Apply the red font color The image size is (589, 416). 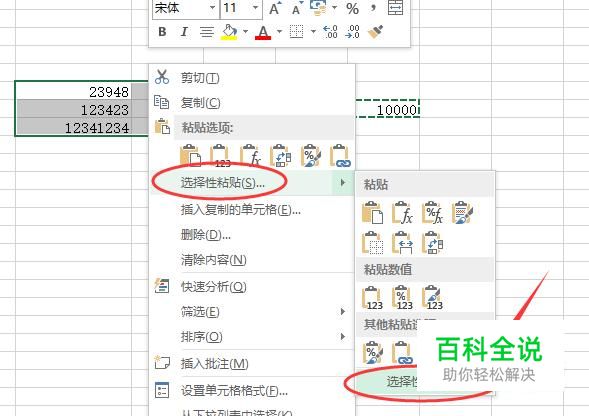(x=263, y=32)
